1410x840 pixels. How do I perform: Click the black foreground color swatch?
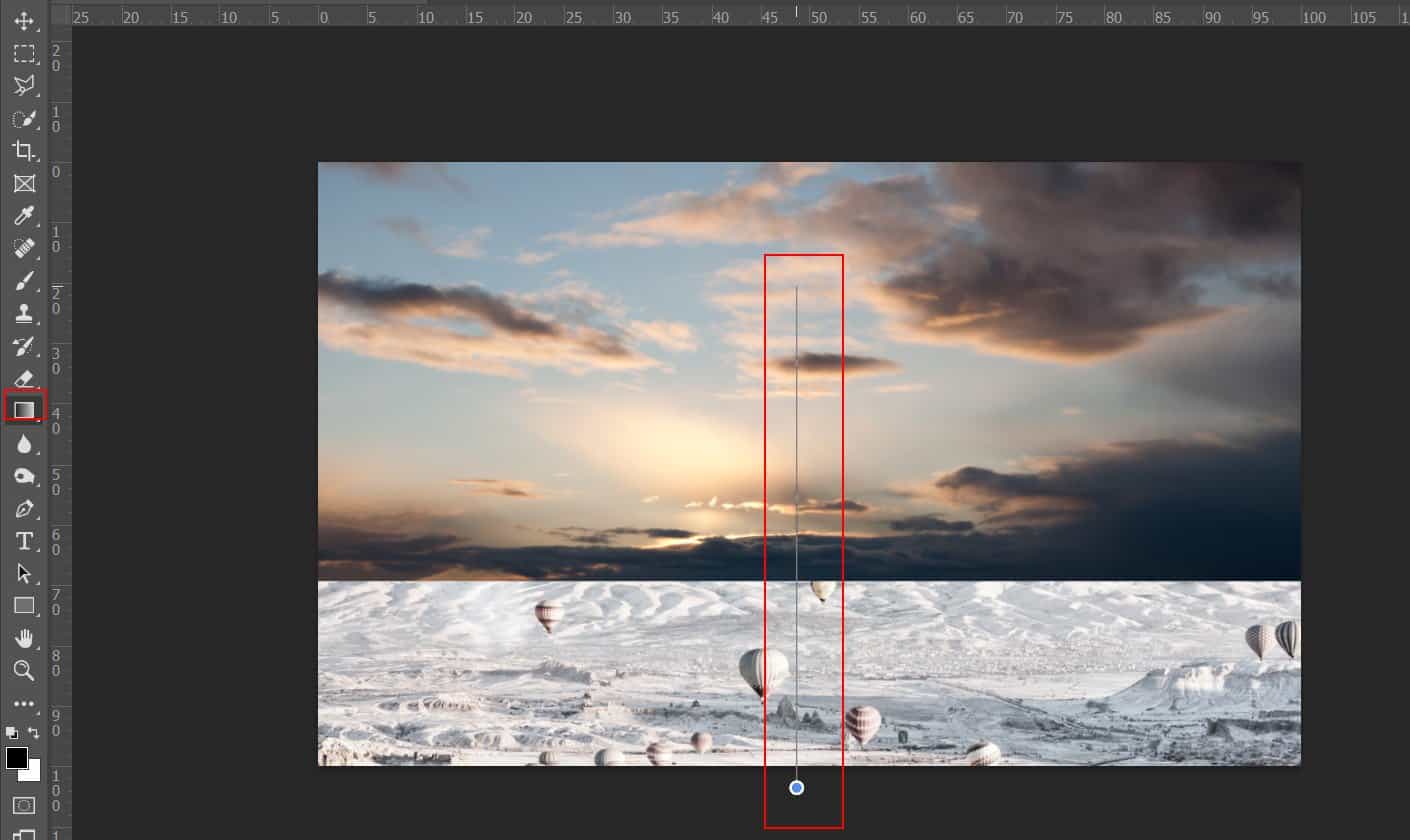pos(16,758)
